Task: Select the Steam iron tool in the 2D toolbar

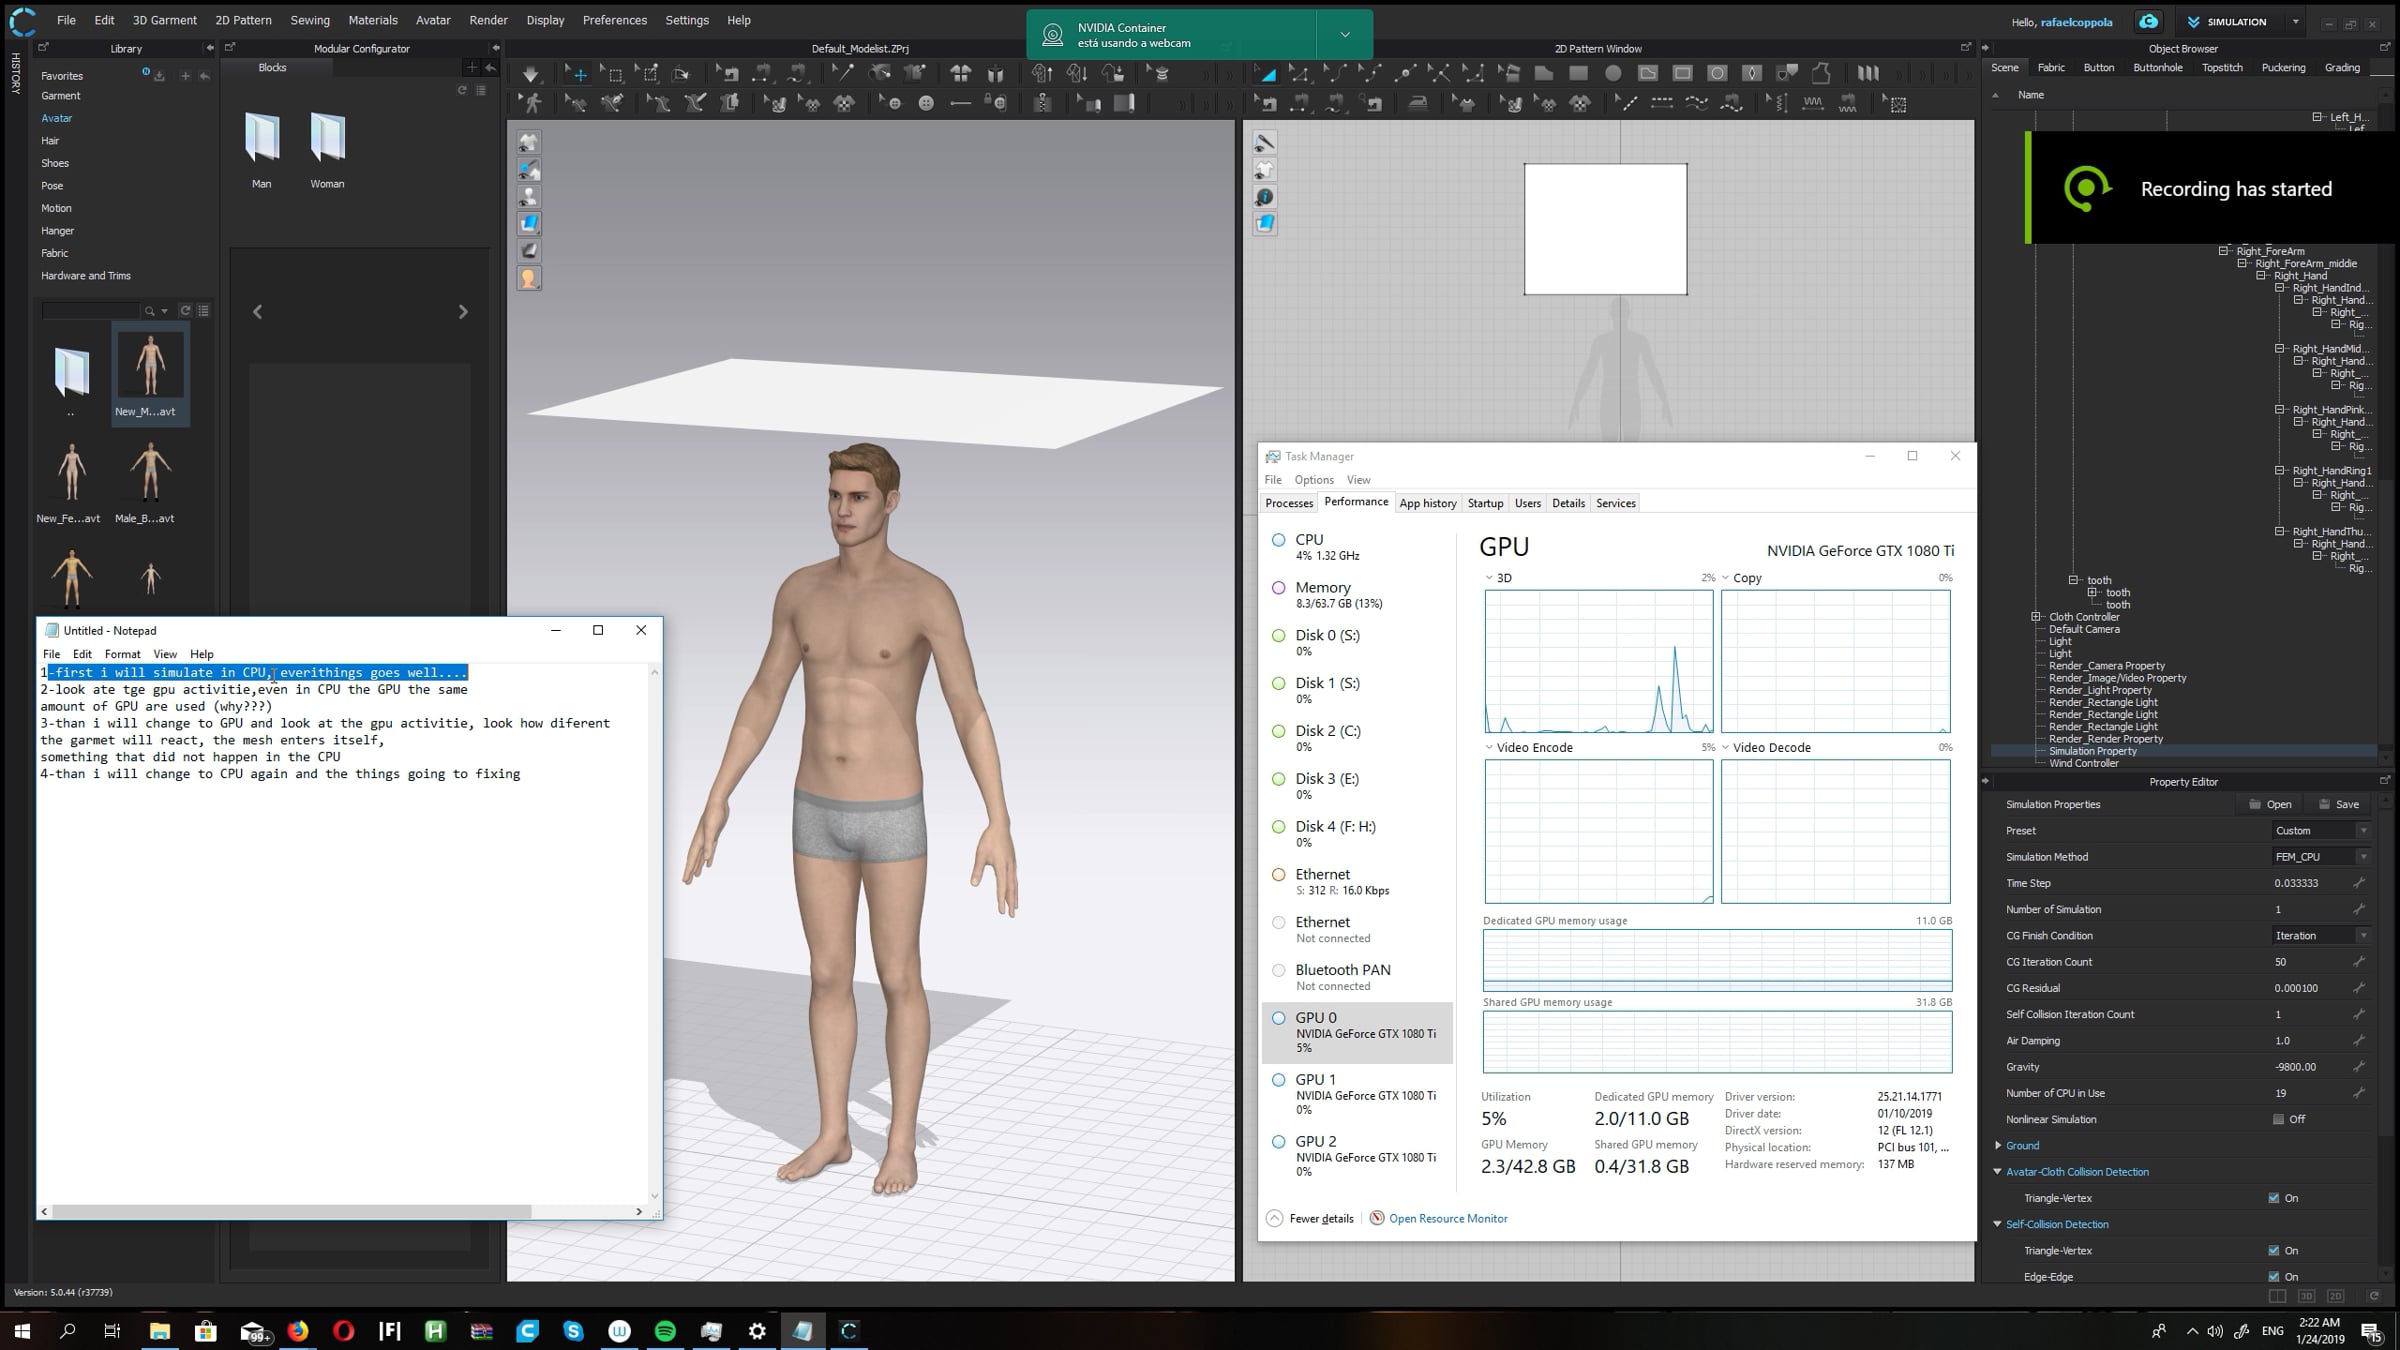Action: (1418, 103)
